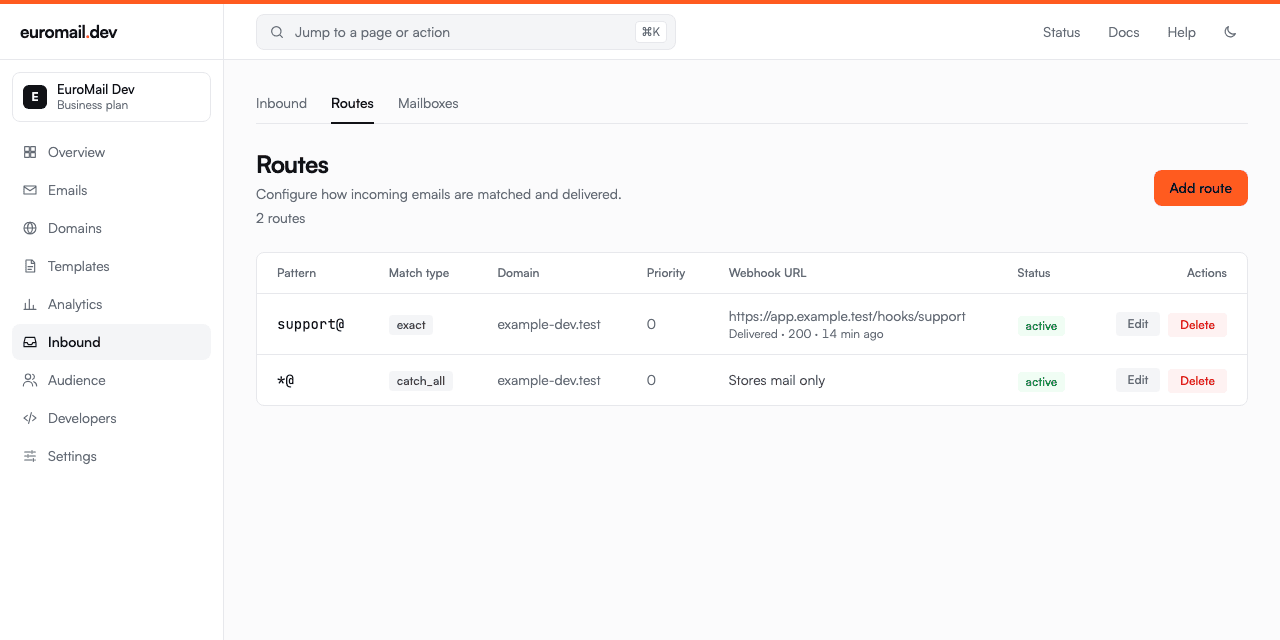Toggle dark mode with the moon icon

(x=1230, y=32)
